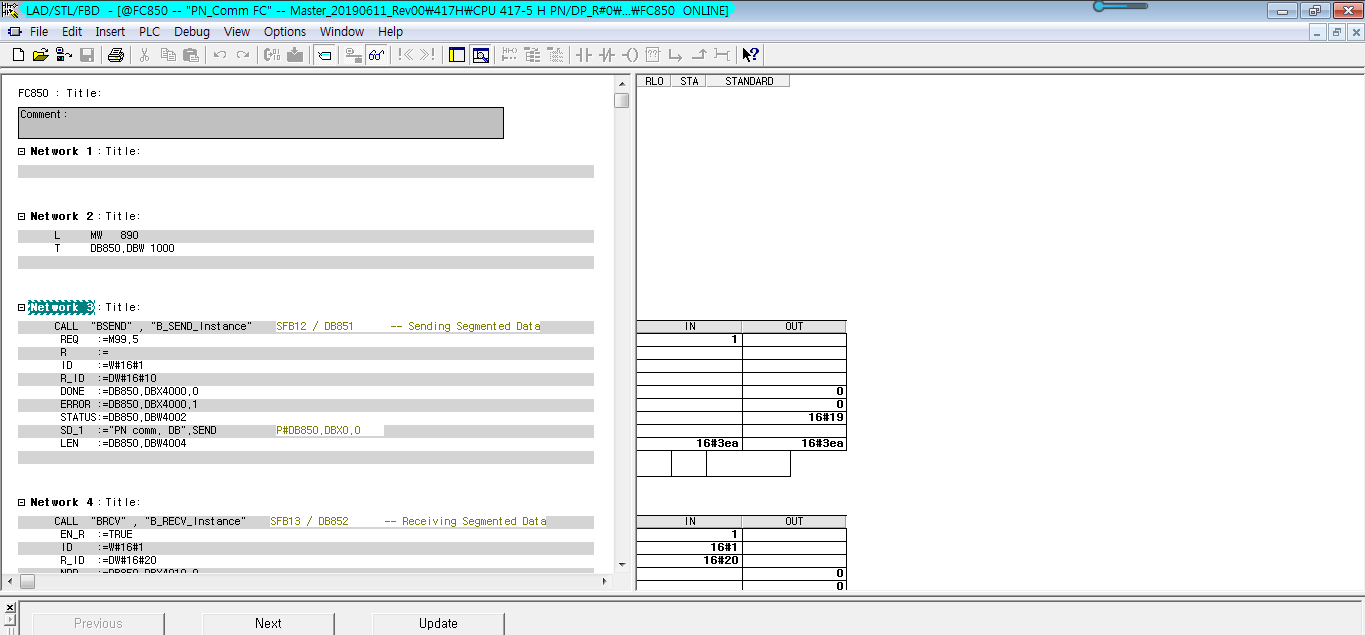Screen dimensions: 1365x635
Task: Close the bottom pane with its X
Action: (x=9, y=607)
